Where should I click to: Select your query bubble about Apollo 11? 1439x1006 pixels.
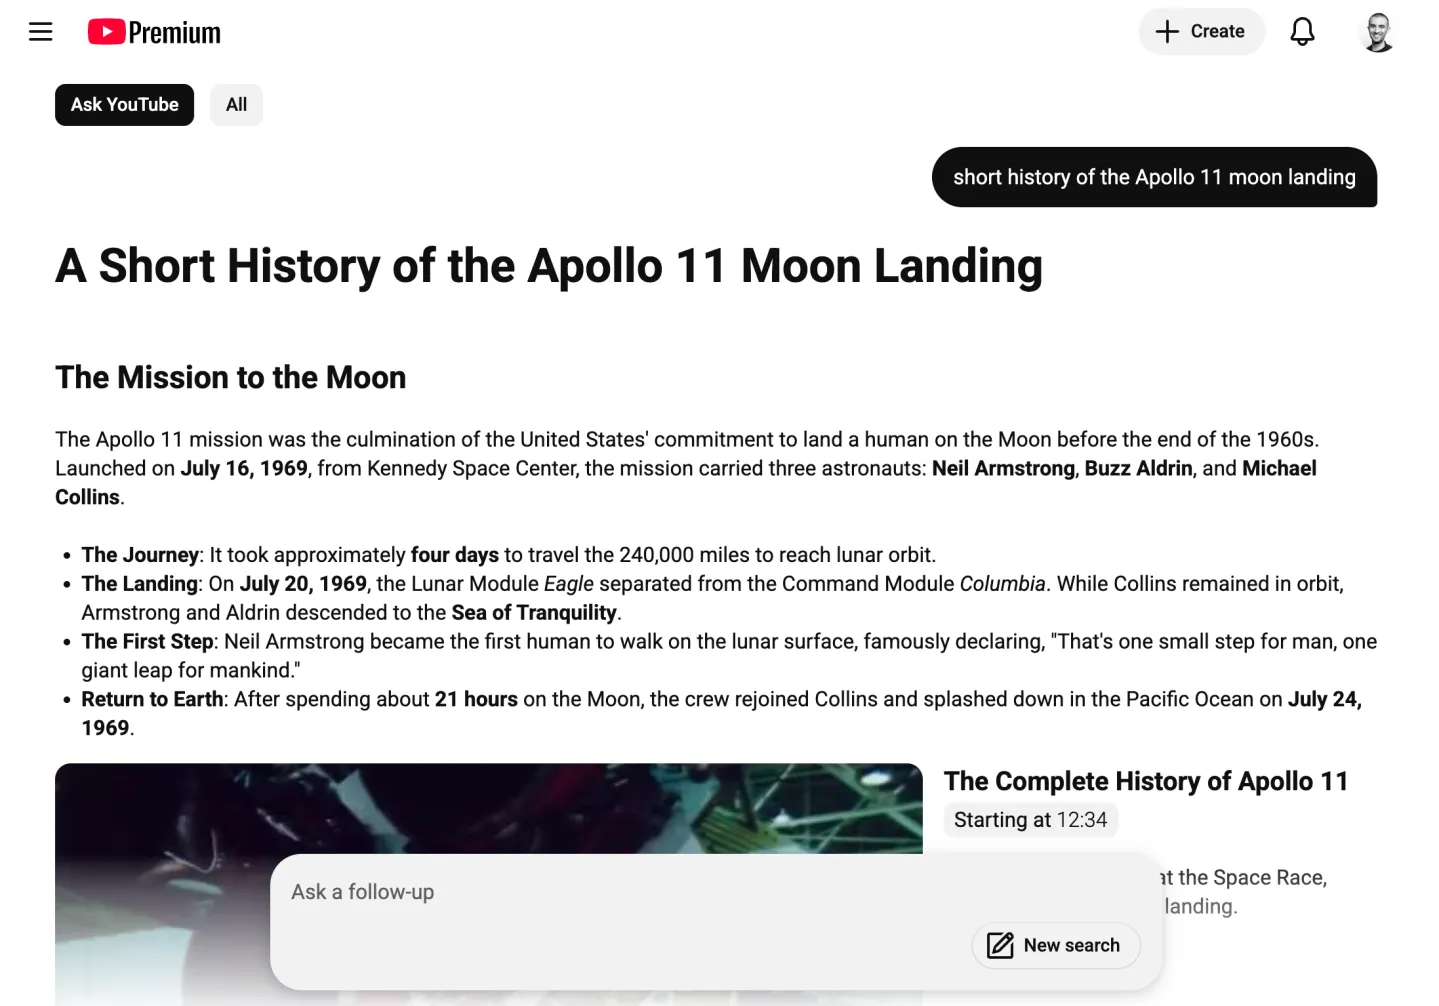[x=1154, y=177]
